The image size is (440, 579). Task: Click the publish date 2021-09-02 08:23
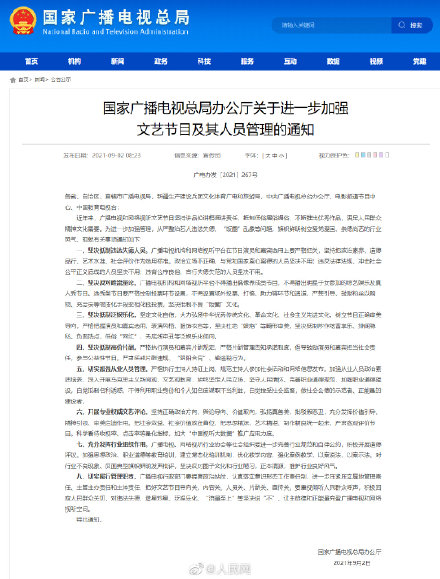pos(116,156)
